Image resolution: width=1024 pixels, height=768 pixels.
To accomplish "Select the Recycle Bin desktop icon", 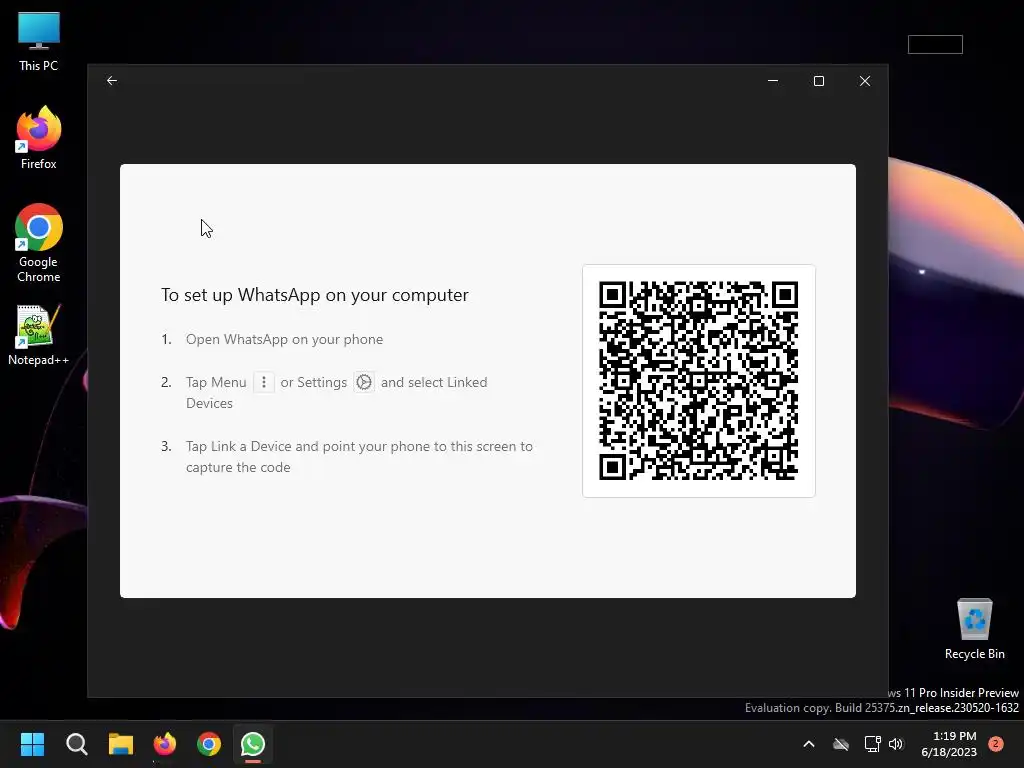I will (x=974, y=630).
